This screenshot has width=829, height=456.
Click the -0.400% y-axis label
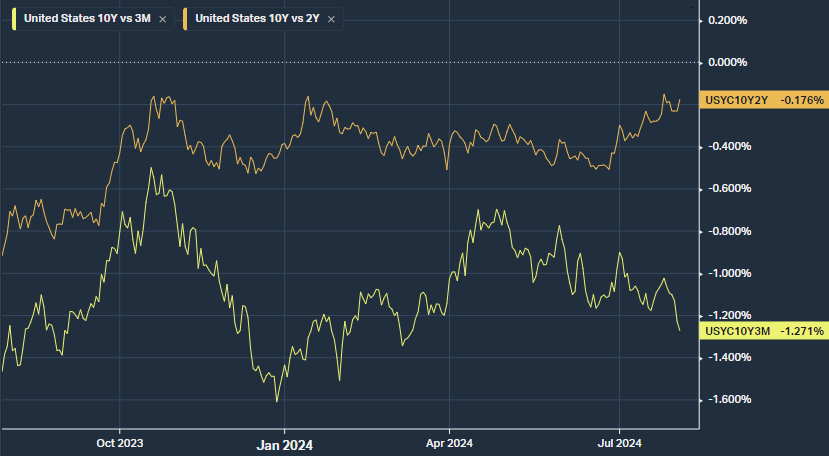point(727,147)
